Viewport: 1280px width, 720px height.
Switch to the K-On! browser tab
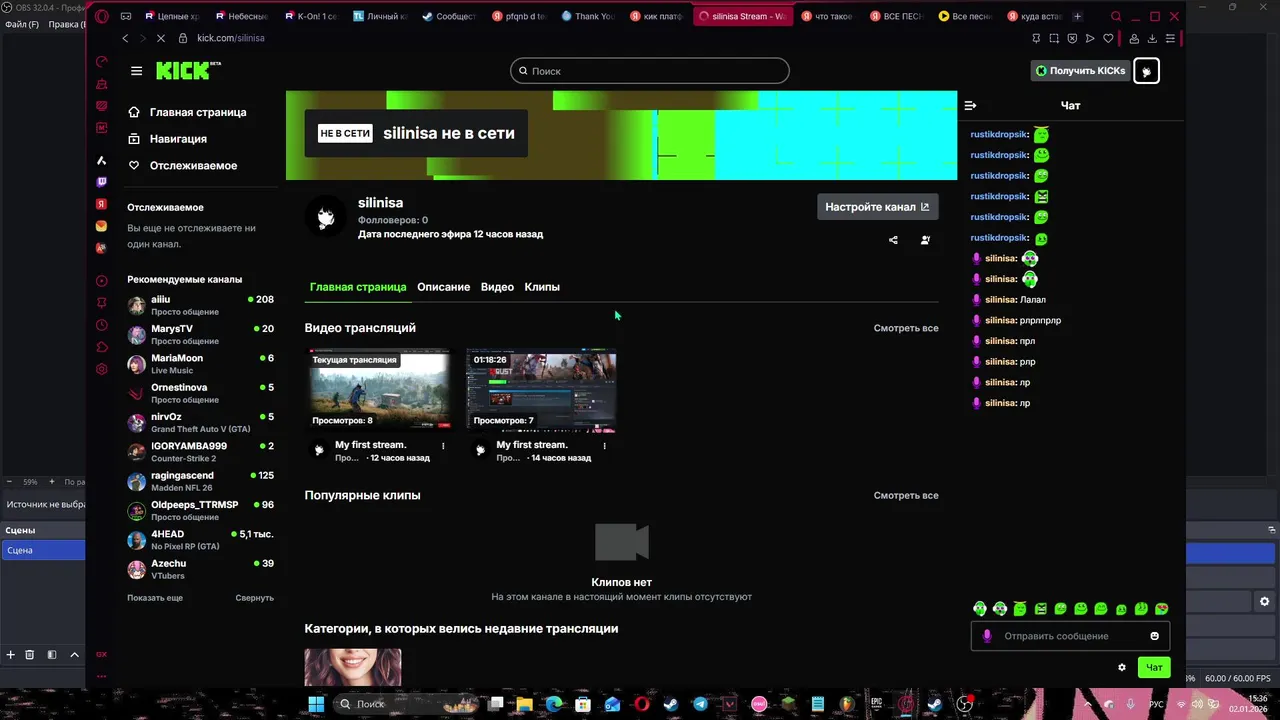[x=311, y=16]
